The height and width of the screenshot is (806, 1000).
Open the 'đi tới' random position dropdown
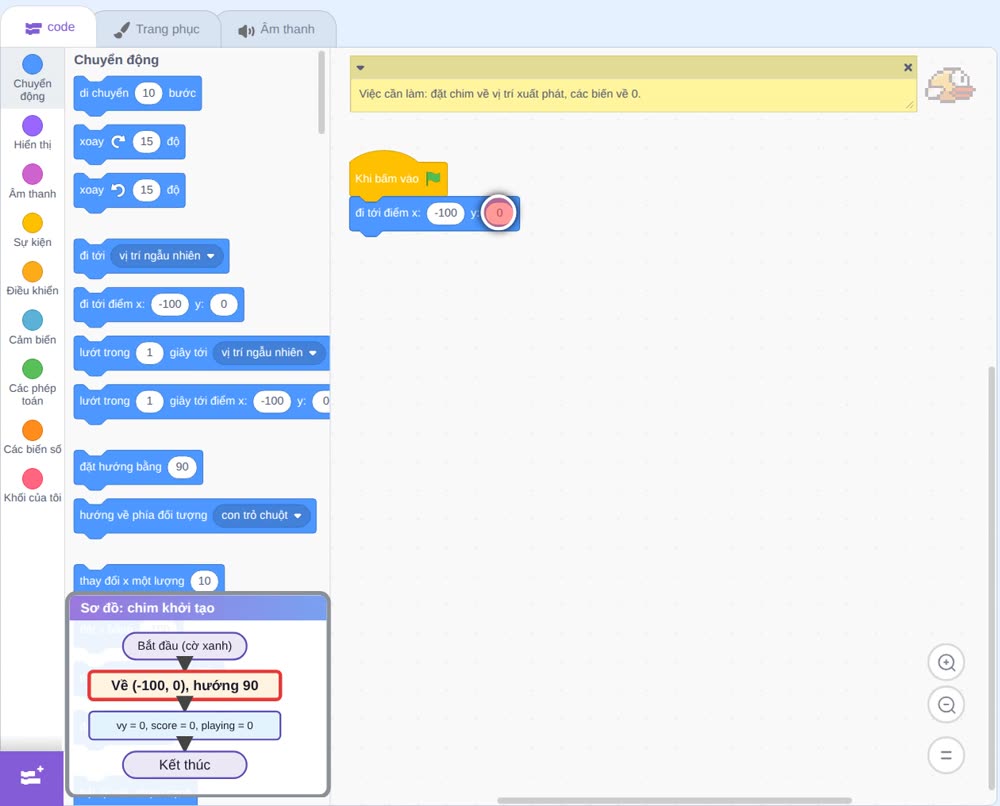tap(166, 256)
